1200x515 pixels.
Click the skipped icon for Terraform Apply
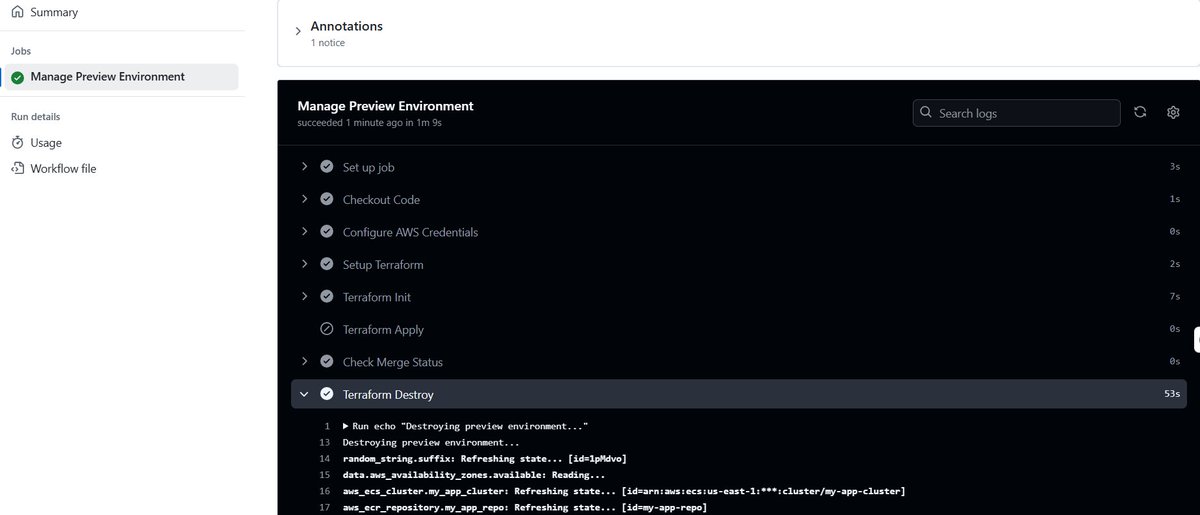[x=326, y=330]
